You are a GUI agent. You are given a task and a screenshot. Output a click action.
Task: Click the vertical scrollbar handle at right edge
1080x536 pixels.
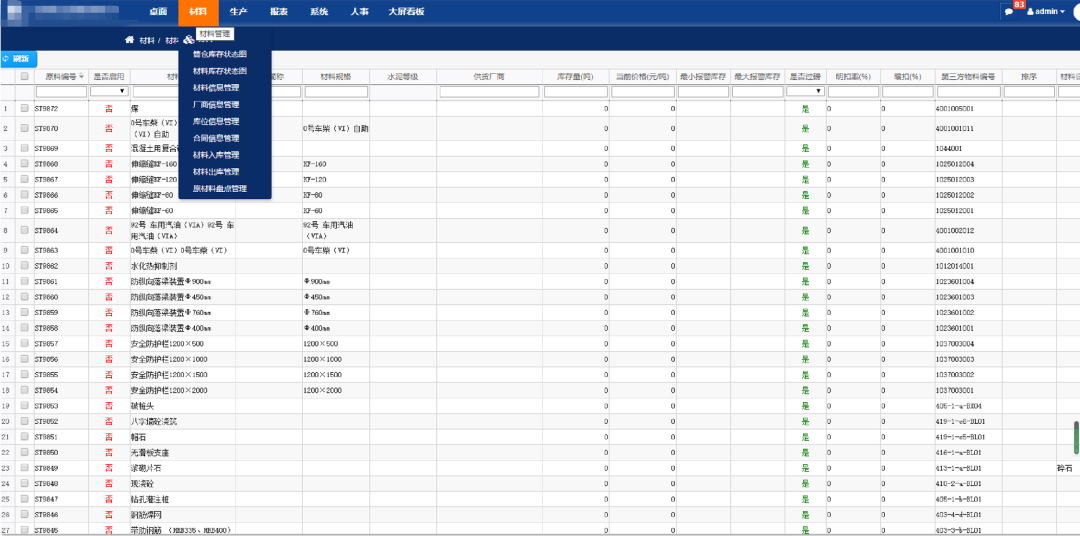pos(1076,437)
